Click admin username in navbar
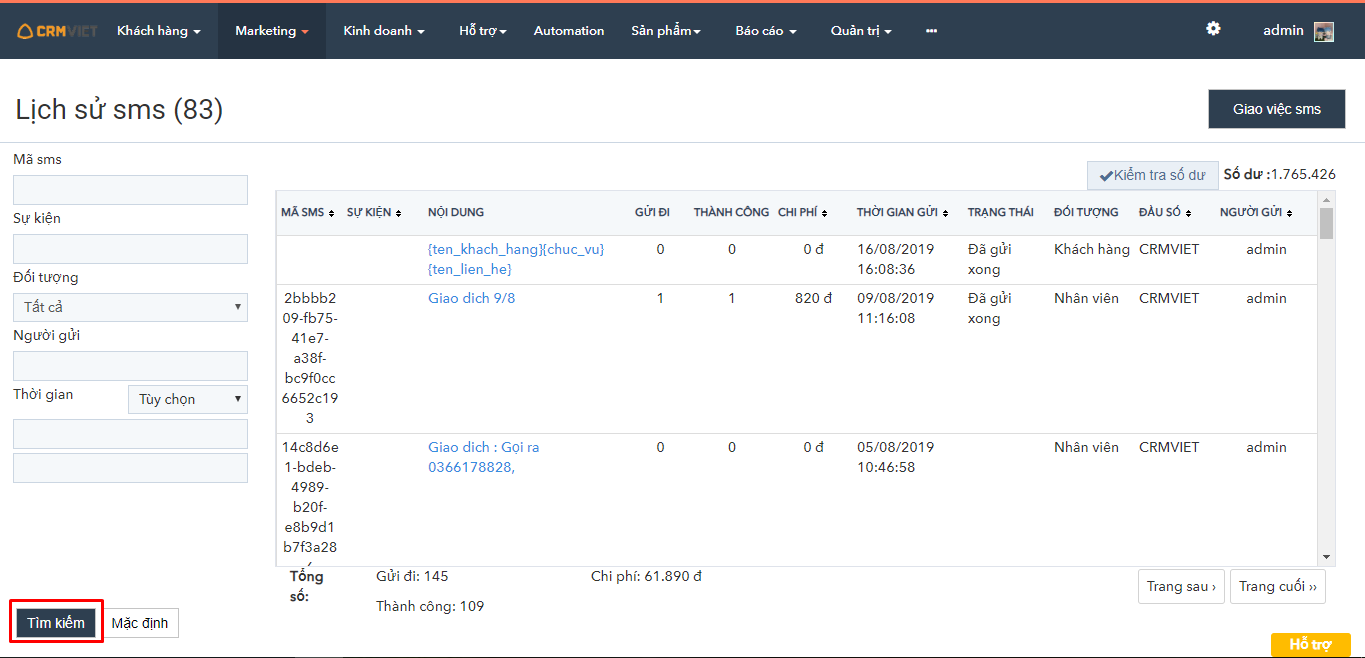 click(x=1283, y=31)
